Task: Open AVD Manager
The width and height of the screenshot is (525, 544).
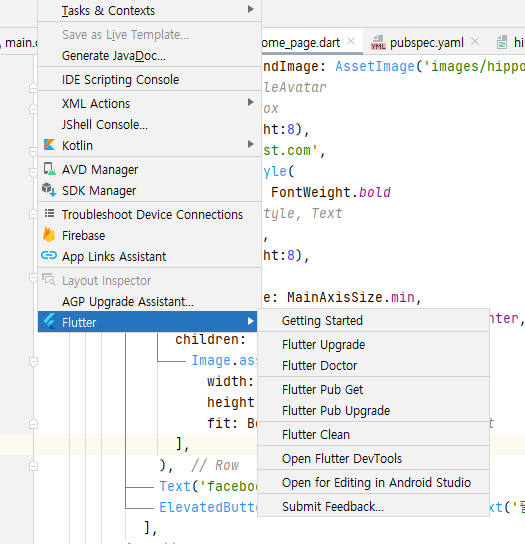Action: (x=150, y=169)
